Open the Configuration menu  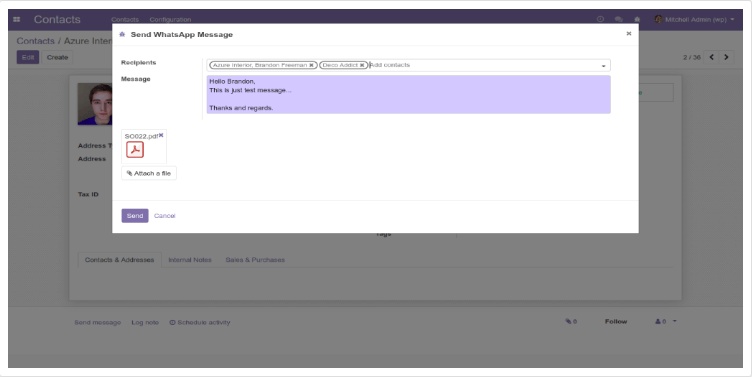(170, 20)
